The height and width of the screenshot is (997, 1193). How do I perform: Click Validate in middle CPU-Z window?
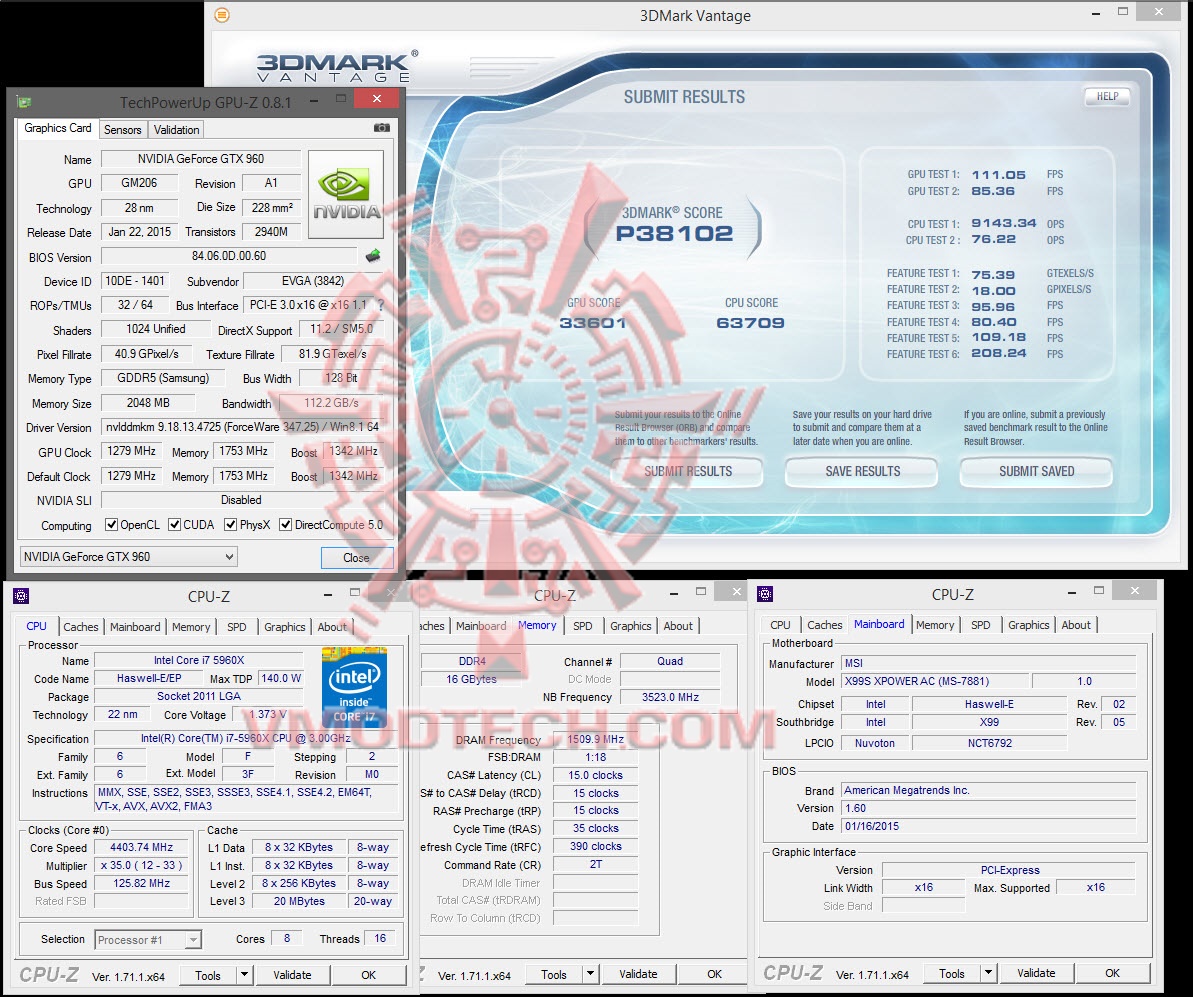click(x=638, y=973)
